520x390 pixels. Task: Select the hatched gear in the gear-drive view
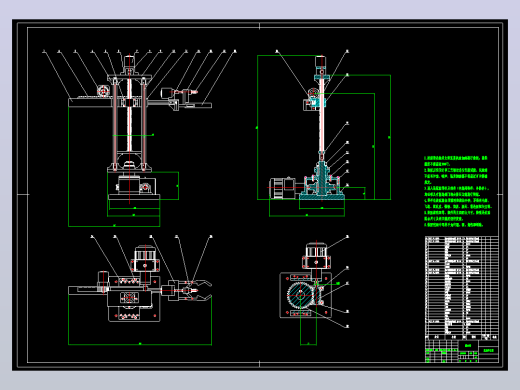[x=301, y=295]
